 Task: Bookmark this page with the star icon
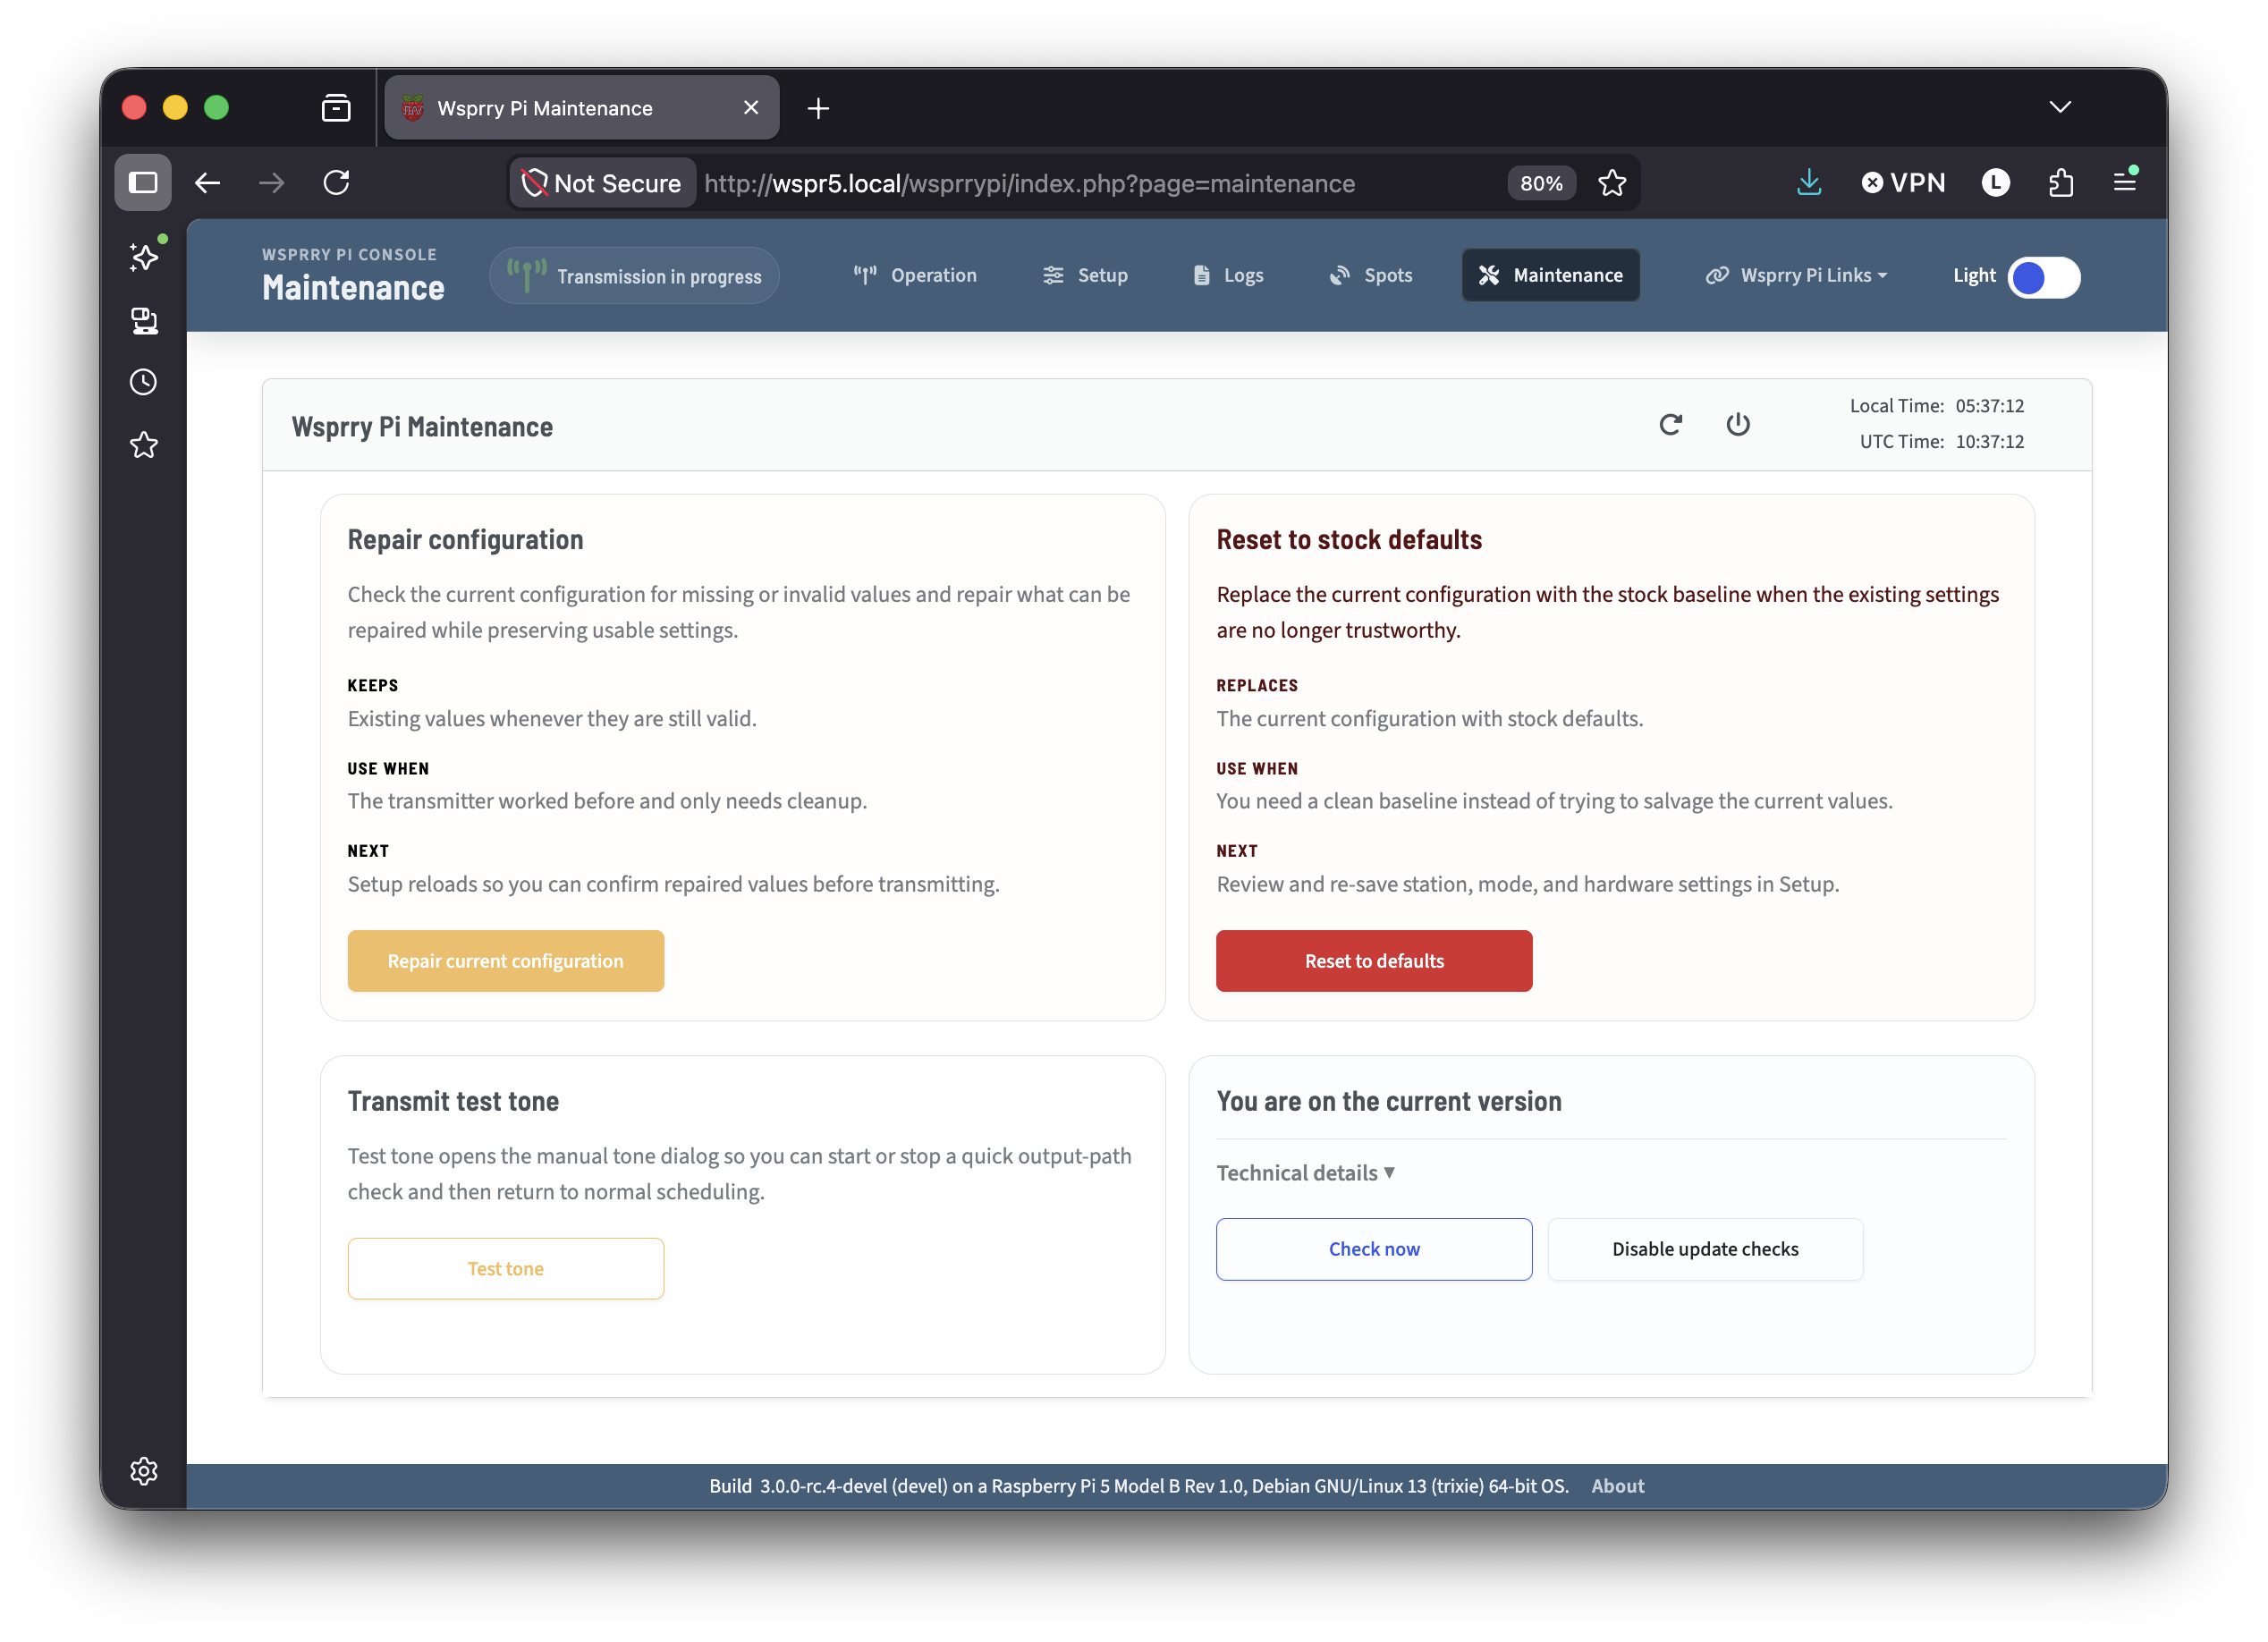[1612, 183]
